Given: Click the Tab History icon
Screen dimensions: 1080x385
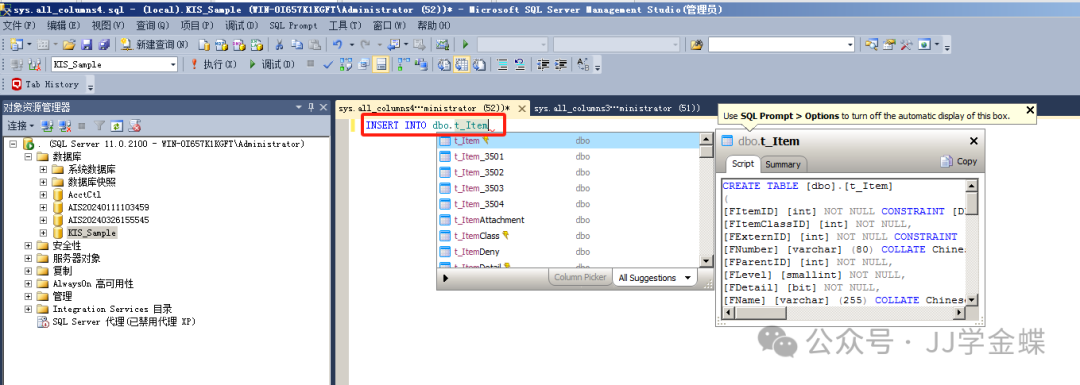Looking at the screenshot, I should [x=17, y=84].
